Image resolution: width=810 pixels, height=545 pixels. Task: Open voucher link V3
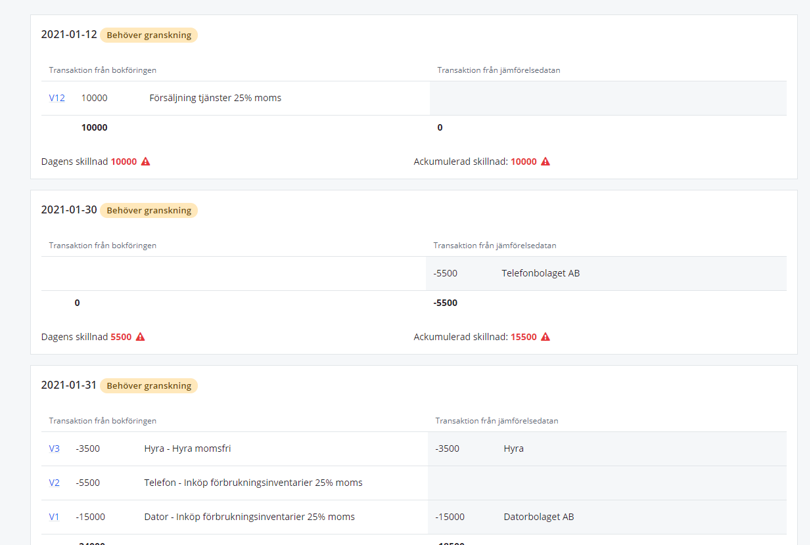(x=54, y=449)
